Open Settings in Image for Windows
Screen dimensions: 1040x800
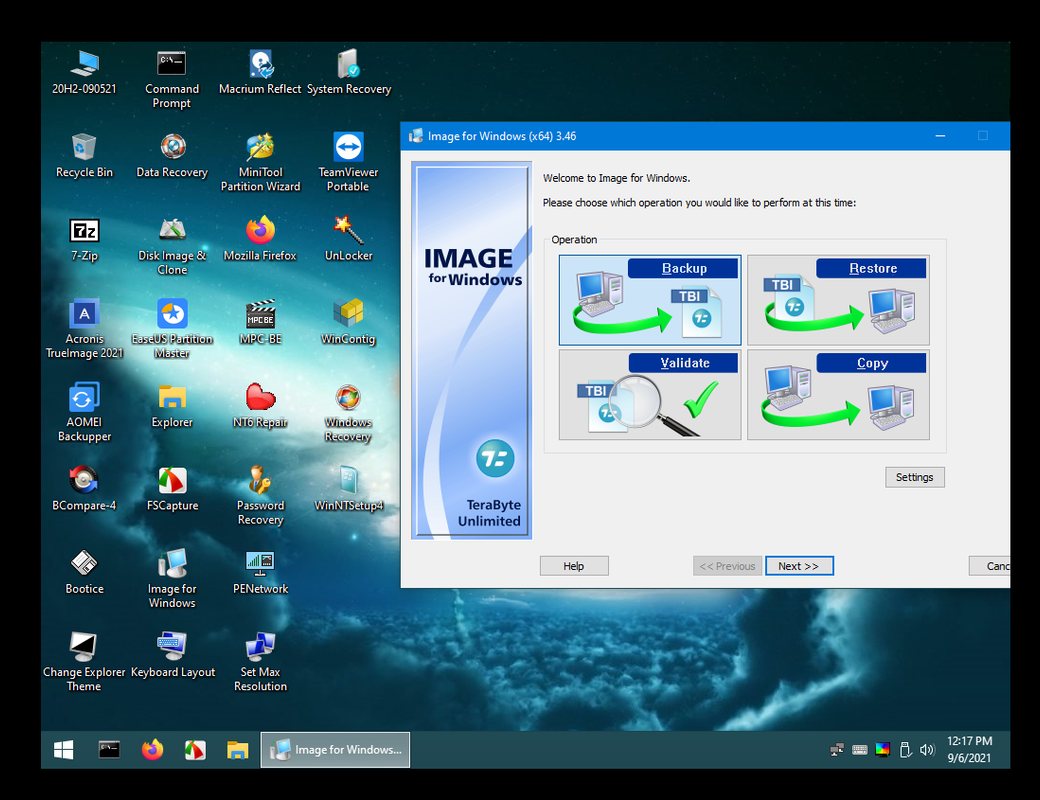915,477
